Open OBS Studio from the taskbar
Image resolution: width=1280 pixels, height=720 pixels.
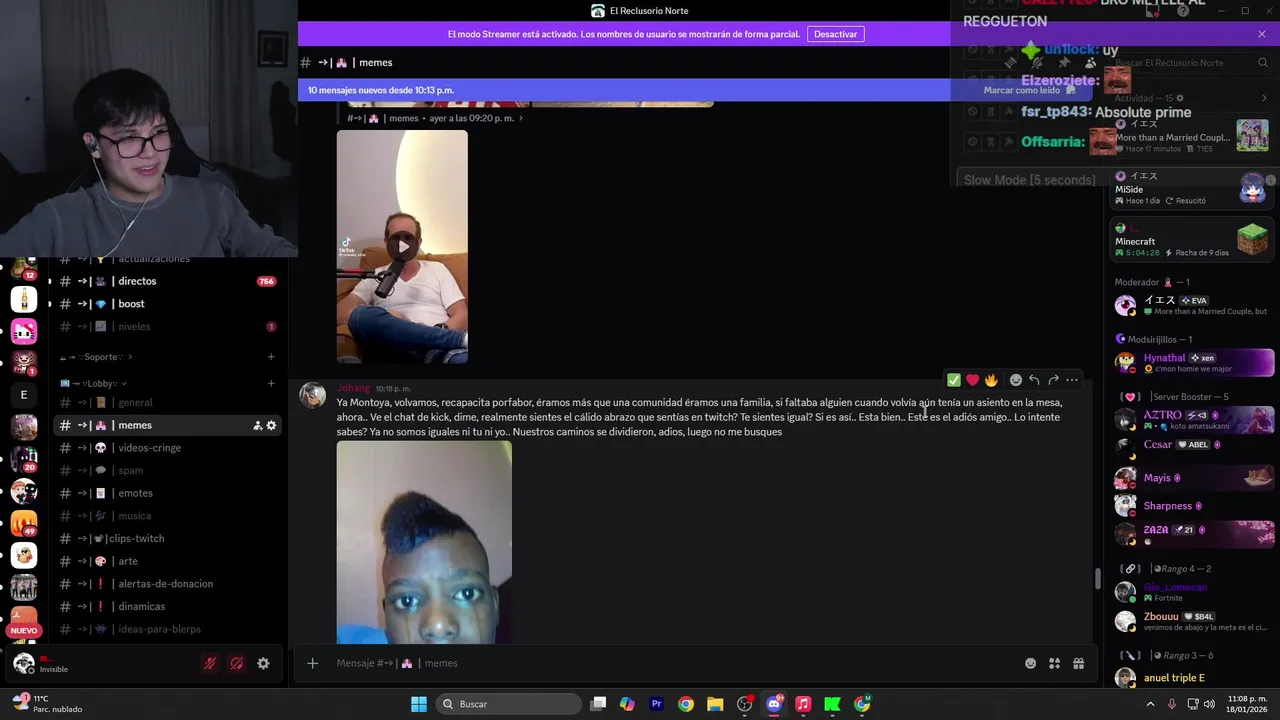(745, 704)
